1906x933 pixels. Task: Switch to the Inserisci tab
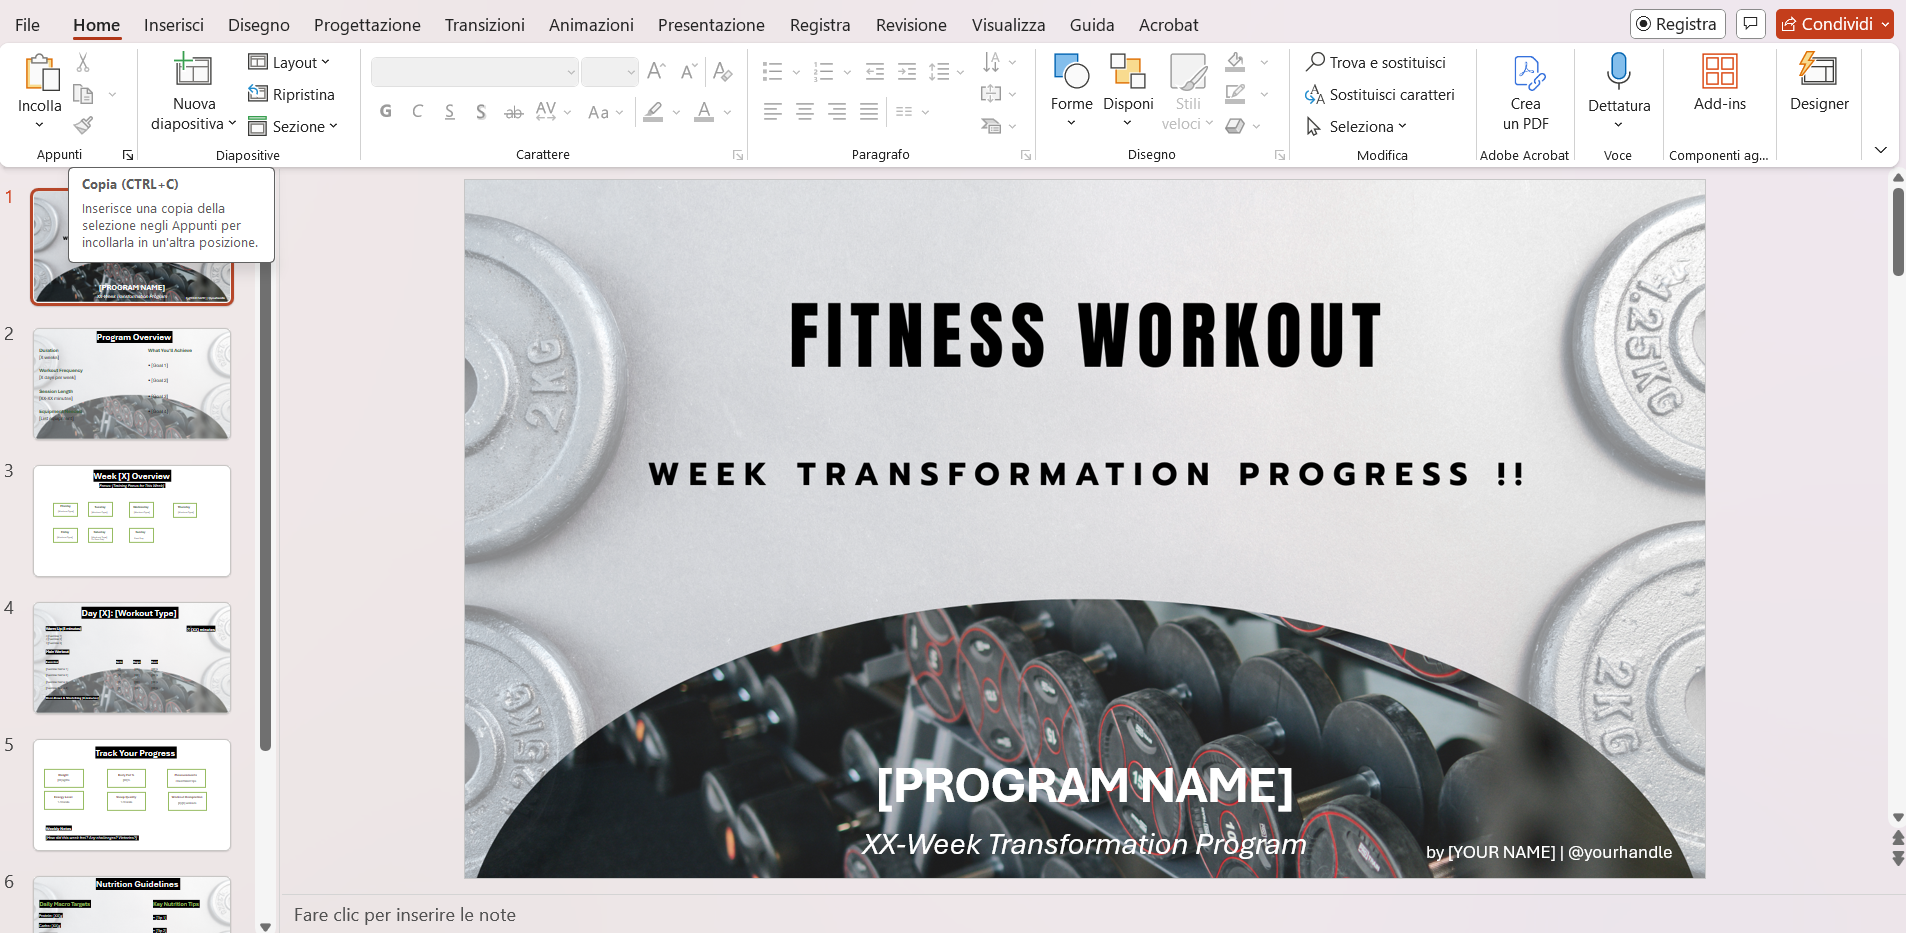(174, 25)
